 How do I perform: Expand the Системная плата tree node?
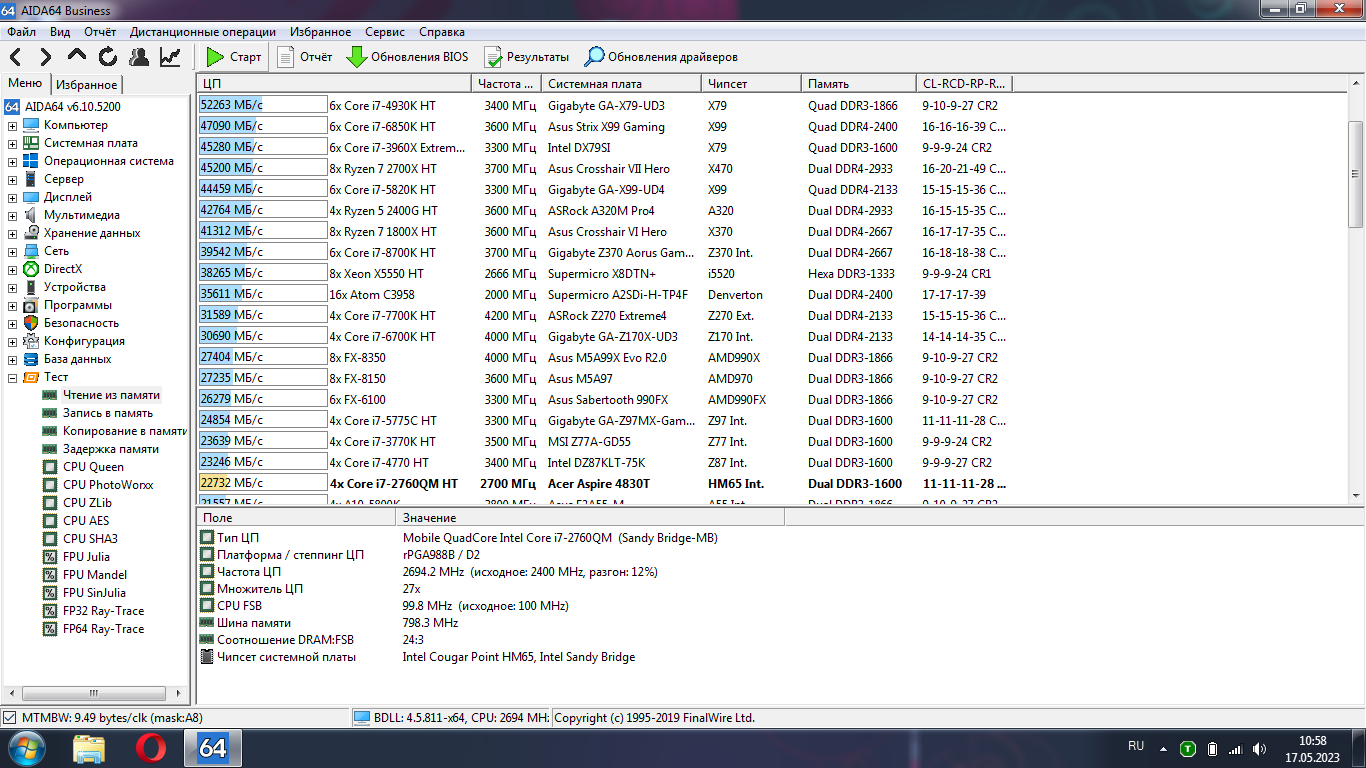(12, 143)
